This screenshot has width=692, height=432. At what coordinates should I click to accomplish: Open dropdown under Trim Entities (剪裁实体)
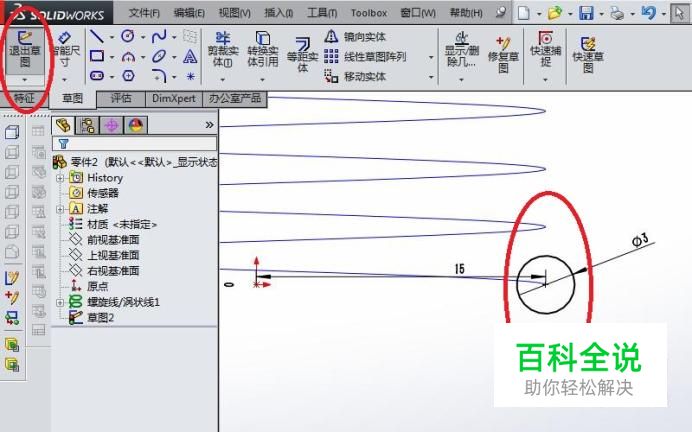222,80
